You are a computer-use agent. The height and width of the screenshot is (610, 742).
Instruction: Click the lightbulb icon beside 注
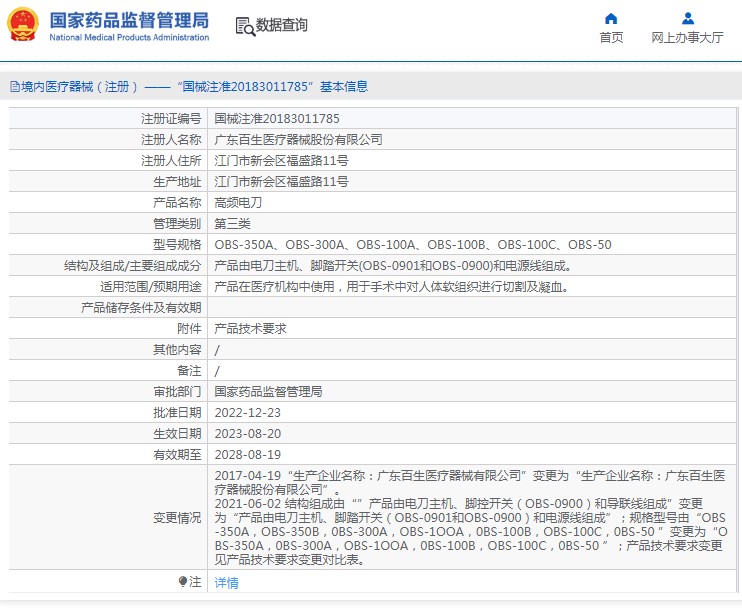(x=183, y=581)
